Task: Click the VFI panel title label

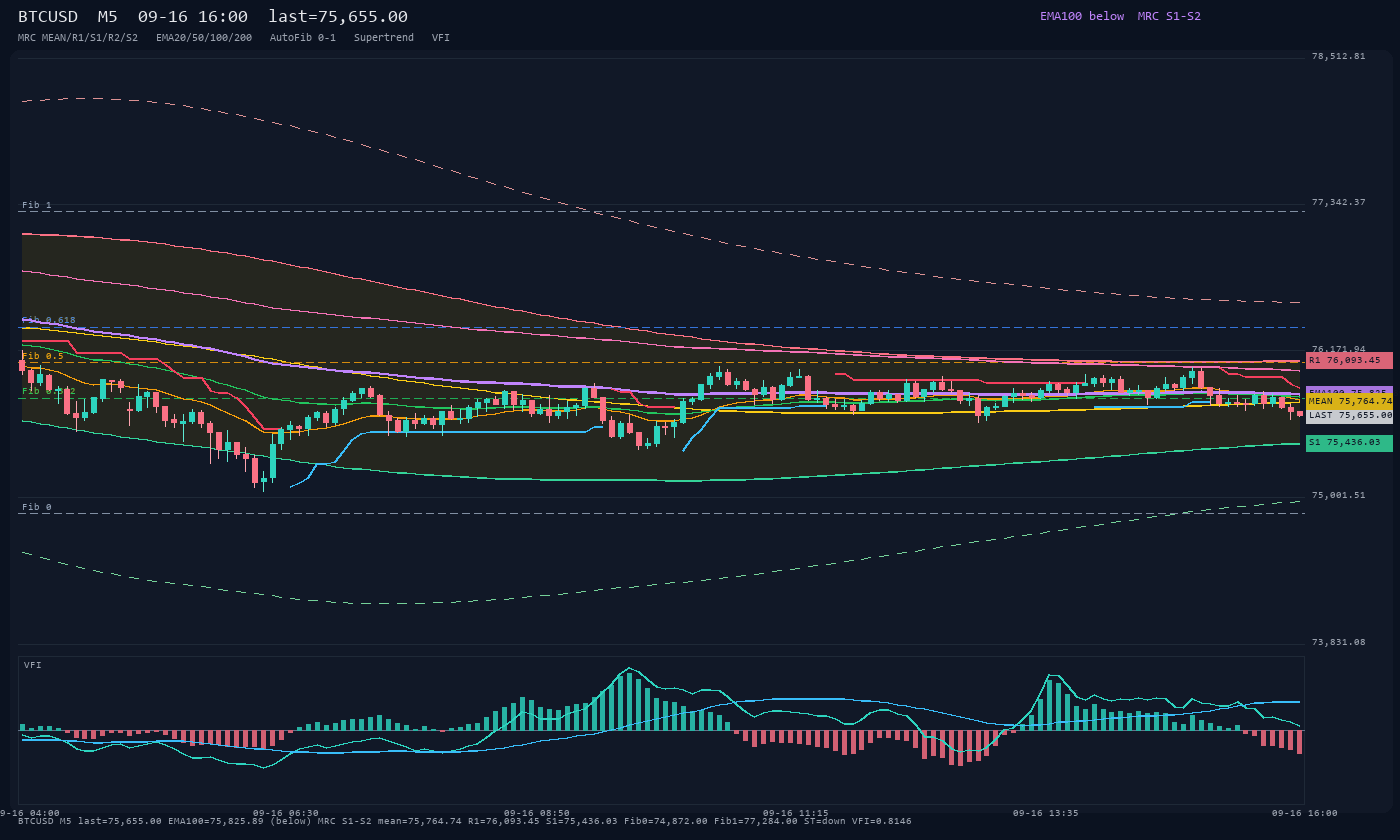Action: [x=33, y=665]
